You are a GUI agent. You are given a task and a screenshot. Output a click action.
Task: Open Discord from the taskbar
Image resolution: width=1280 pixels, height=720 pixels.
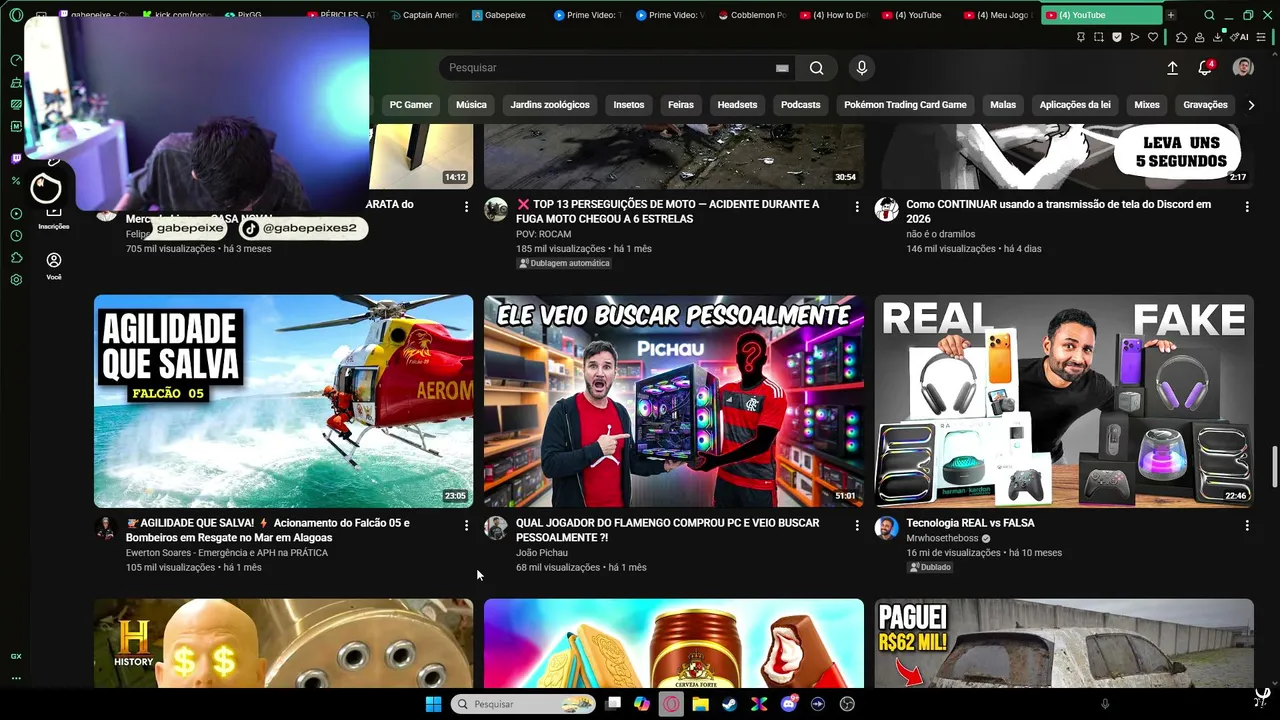(x=788, y=704)
